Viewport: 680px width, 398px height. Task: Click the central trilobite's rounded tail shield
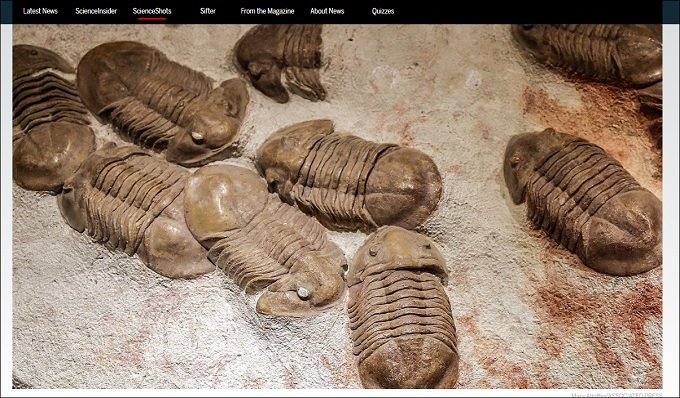[403, 186]
